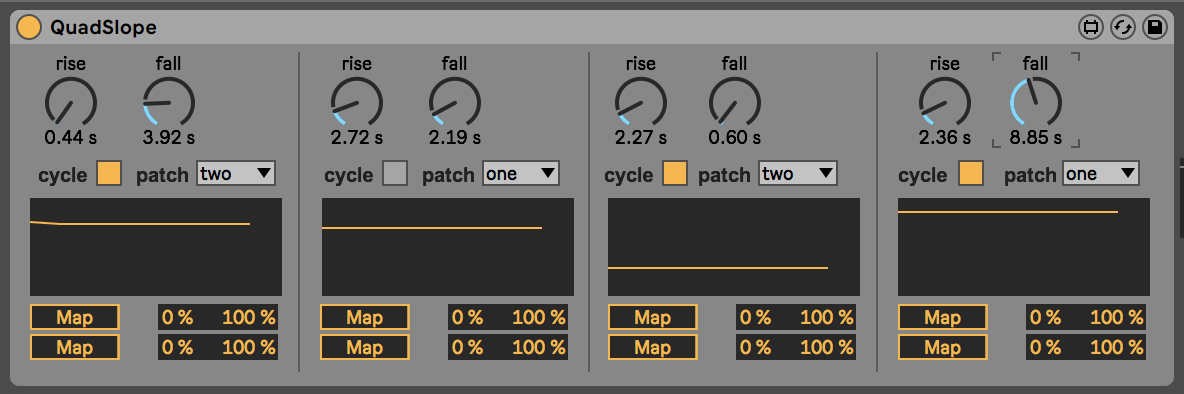Click the fall knob showing 8.85 s
This screenshot has width=1184, height=394.
pos(1036,101)
